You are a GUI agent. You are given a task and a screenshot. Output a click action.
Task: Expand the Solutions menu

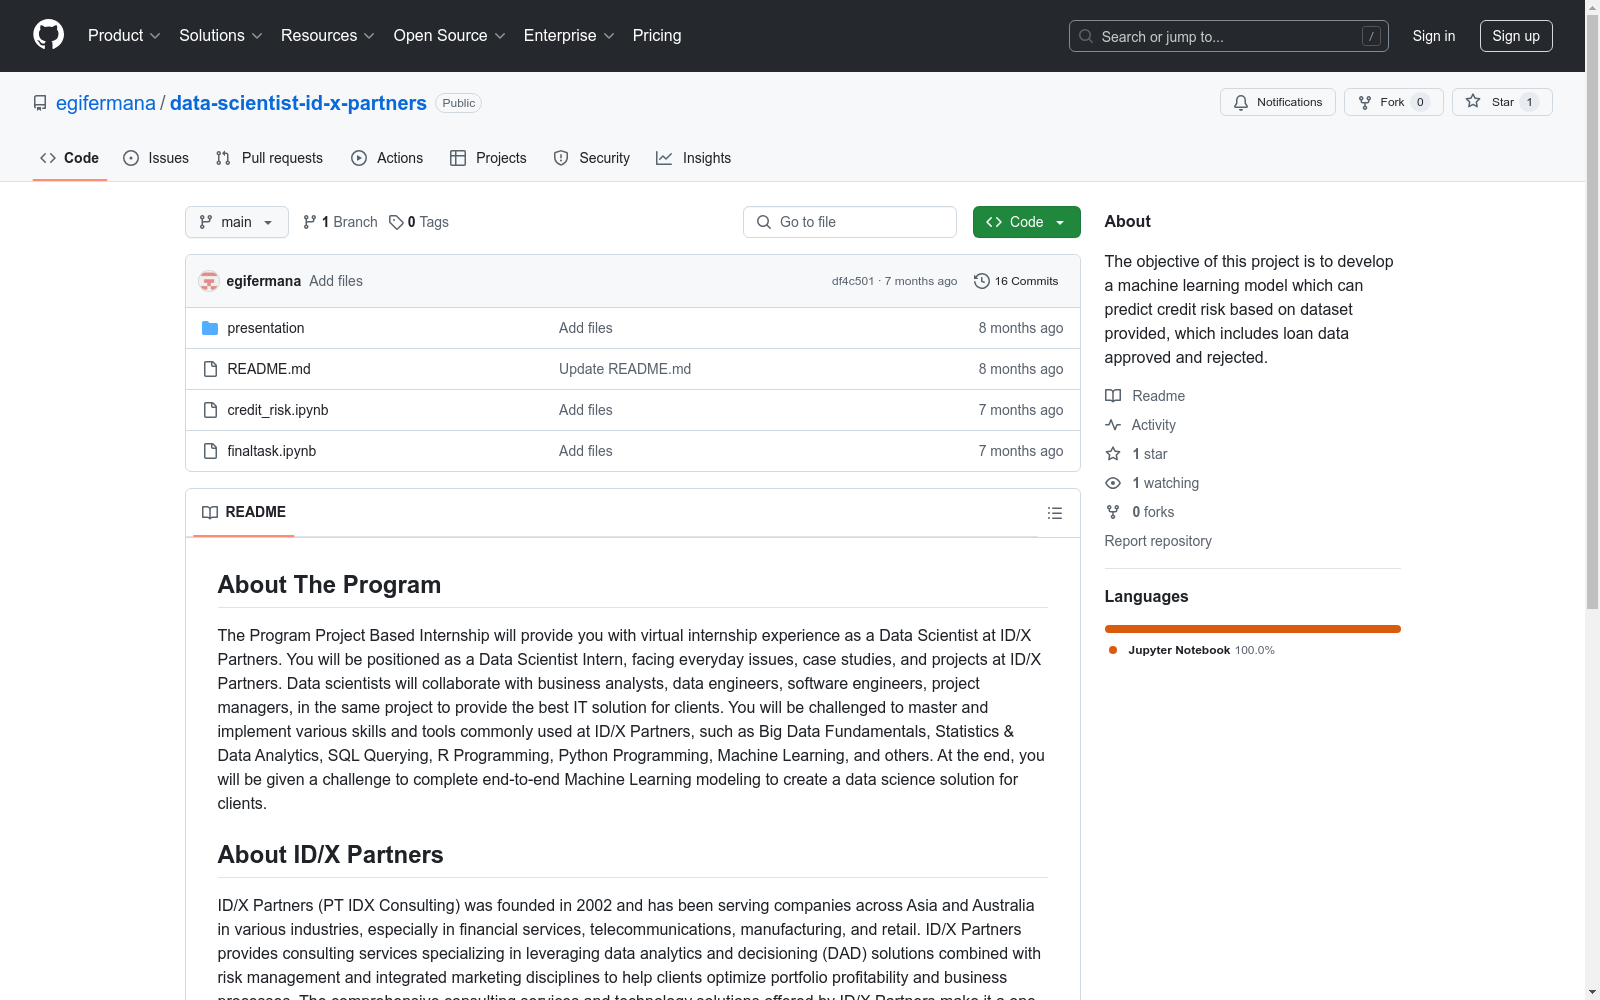pyautogui.click(x=220, y=36)
